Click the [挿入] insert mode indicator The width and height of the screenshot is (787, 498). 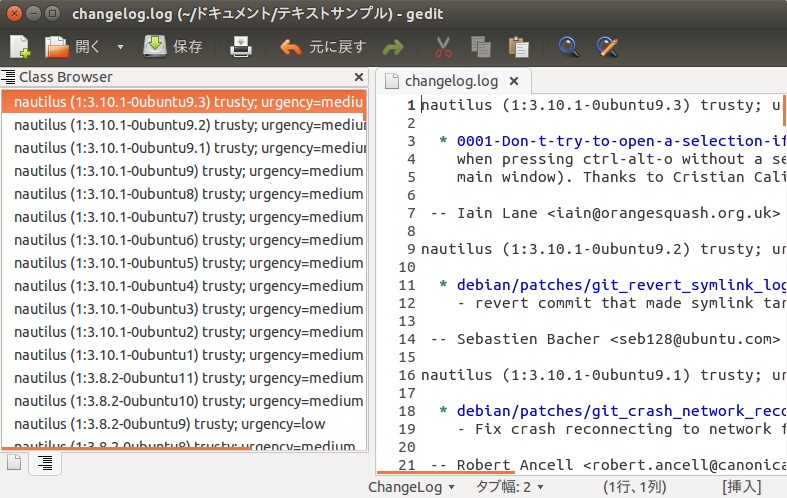pos(741,486)
